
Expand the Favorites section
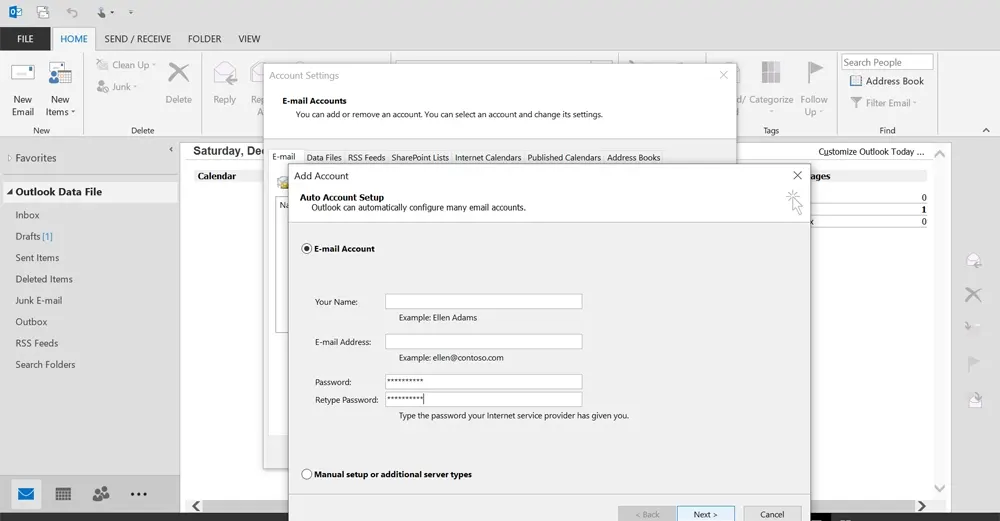tap(10, 158)
